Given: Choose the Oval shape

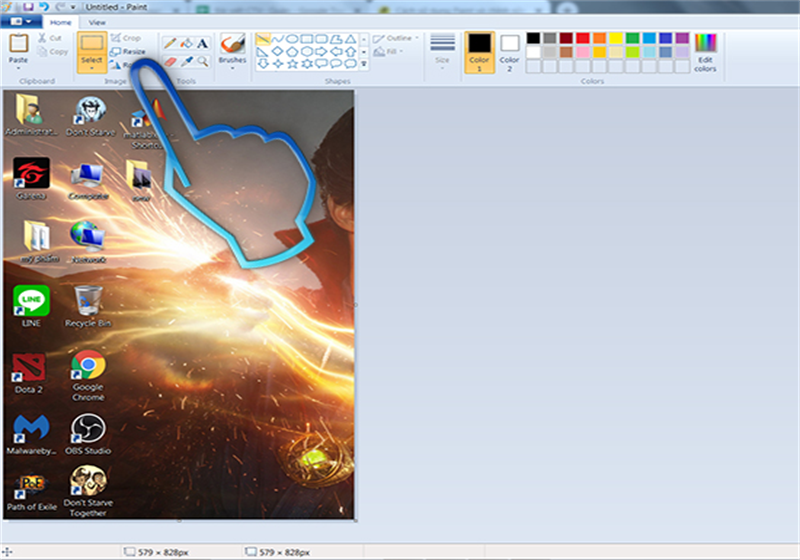Looking at the screenshot, I should click(x=292, y=39).
